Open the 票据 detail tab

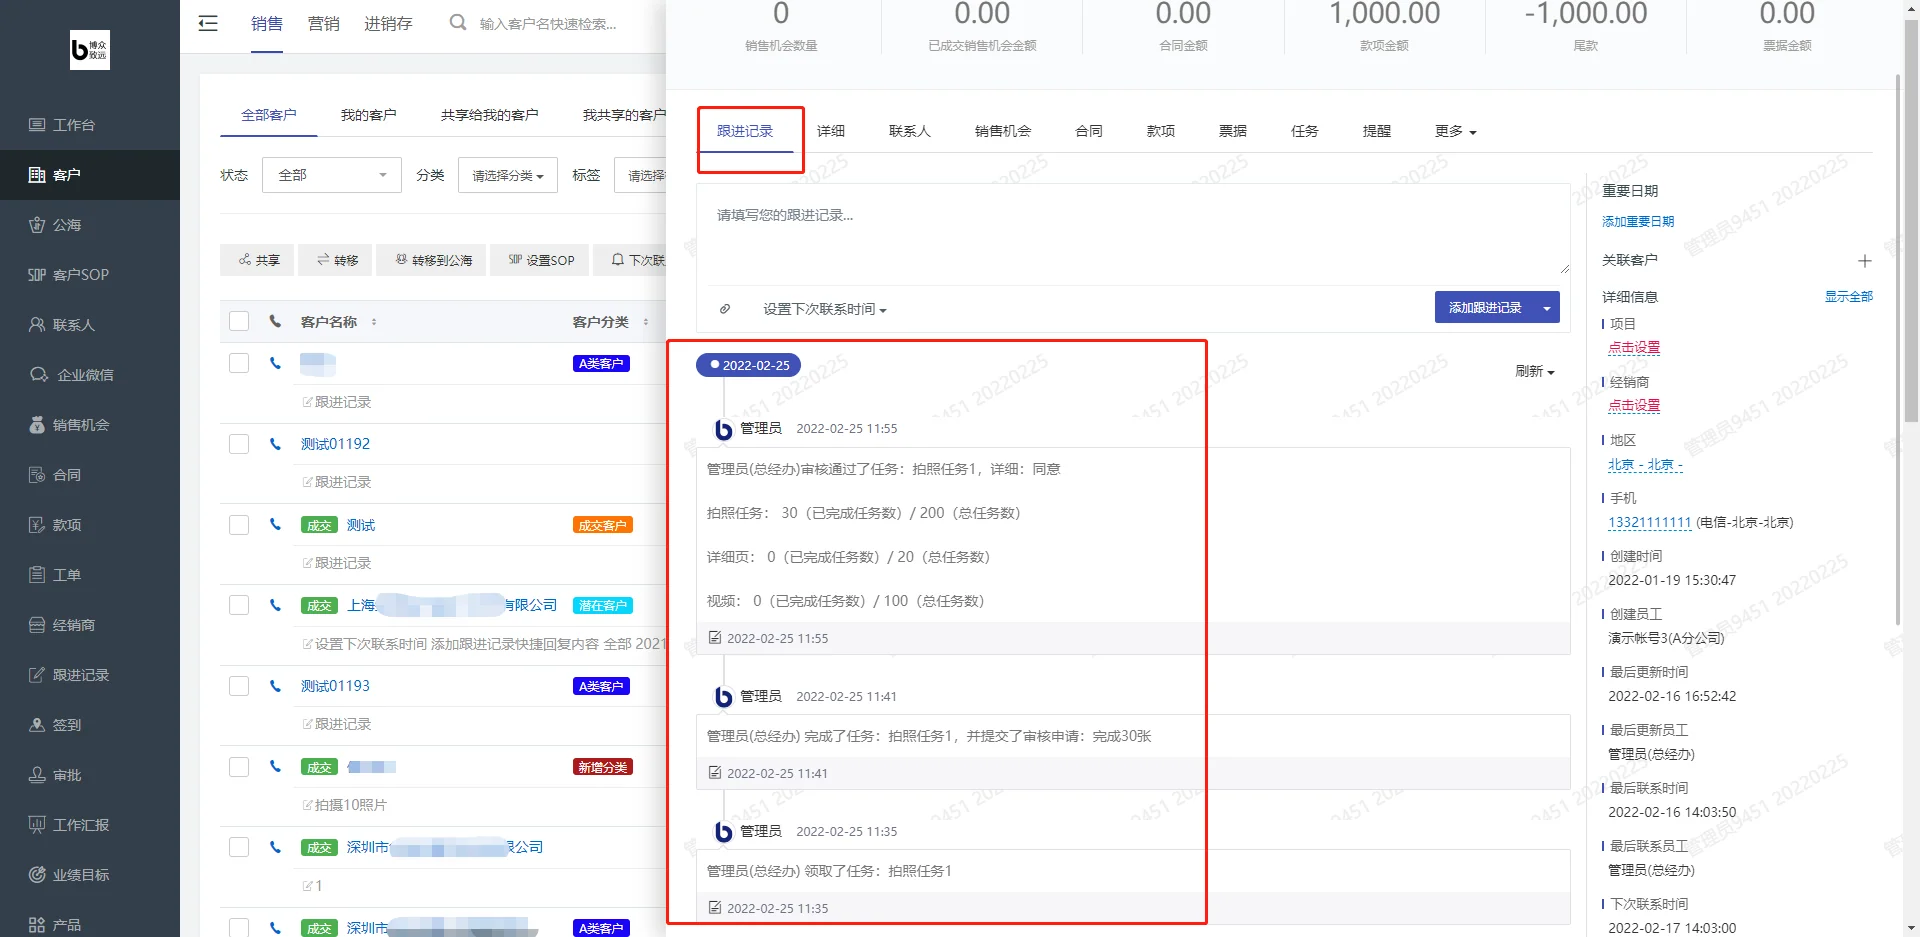click(1232, 131)
